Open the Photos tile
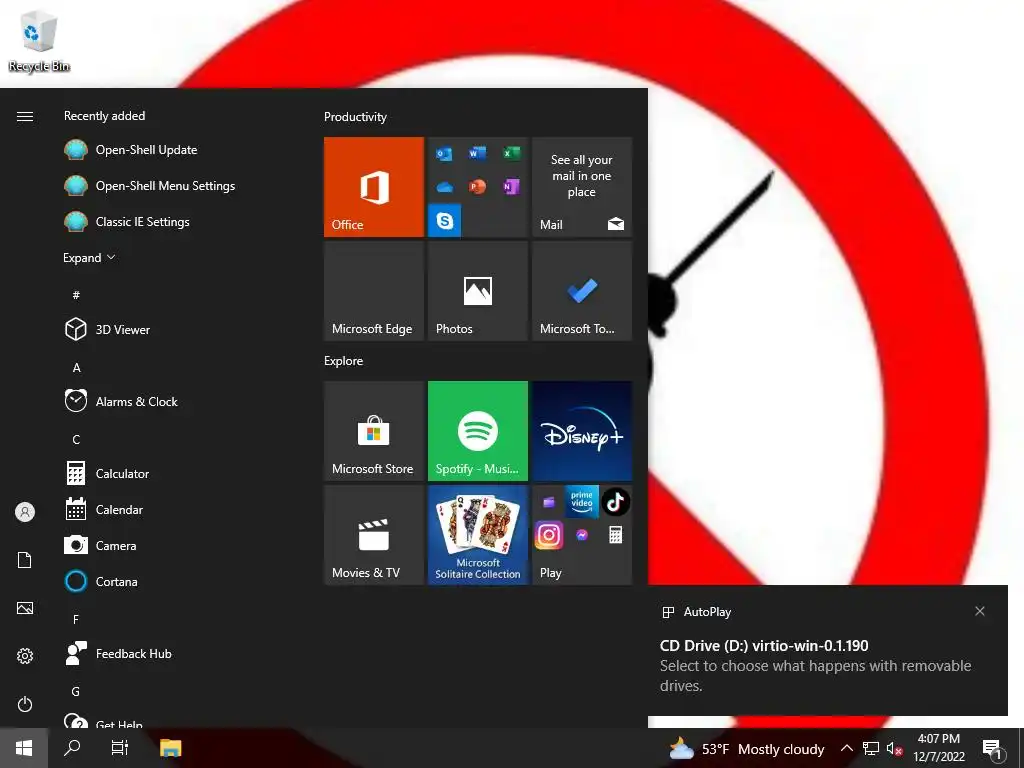 (478, 291)
